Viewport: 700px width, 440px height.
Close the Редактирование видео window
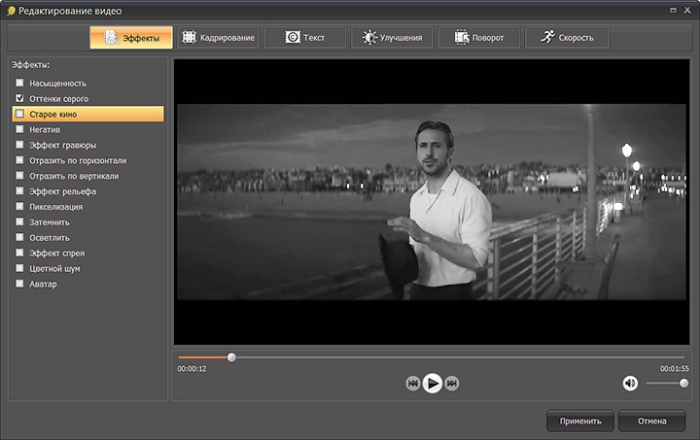point(687,10)
